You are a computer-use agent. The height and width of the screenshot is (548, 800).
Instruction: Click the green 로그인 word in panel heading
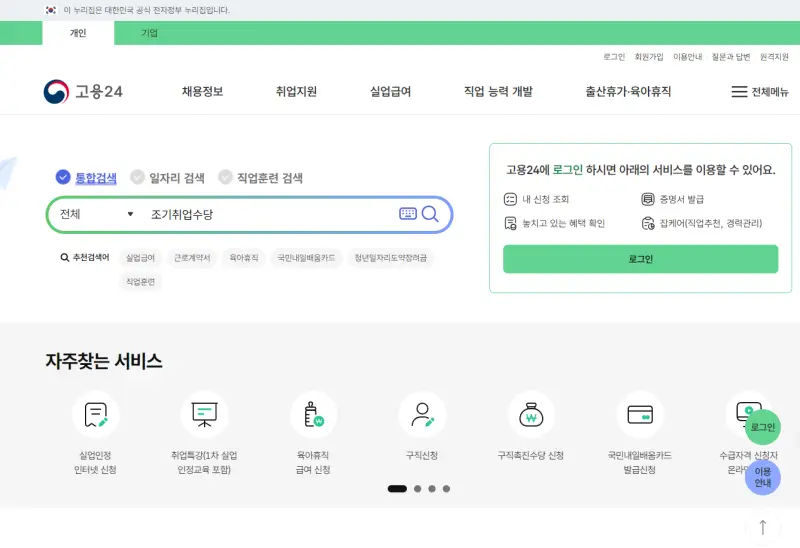pos(567,170)
